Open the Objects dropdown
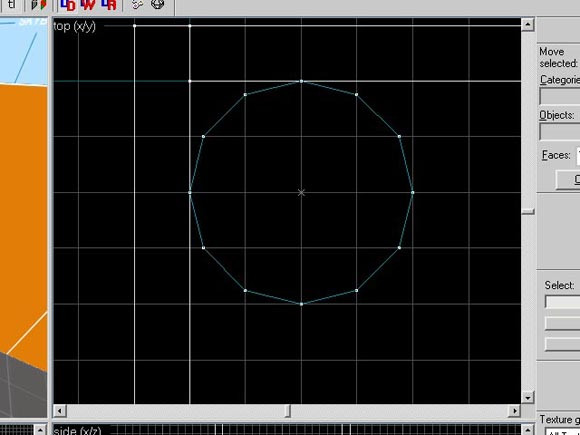 pyautogui.click(x=559, y=132)
